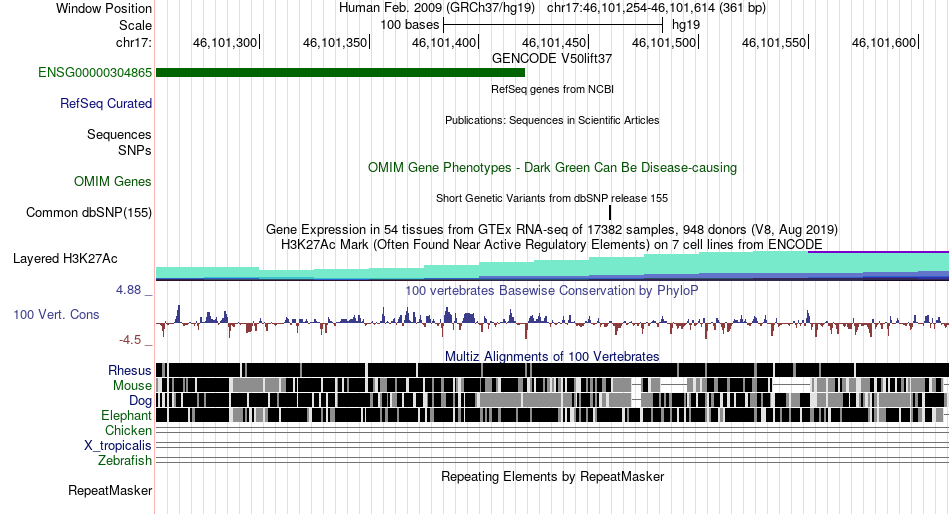This screenshot has height=514, width=950.
Task: Select the Dog alignment label
Action: [x=140, y=401]
